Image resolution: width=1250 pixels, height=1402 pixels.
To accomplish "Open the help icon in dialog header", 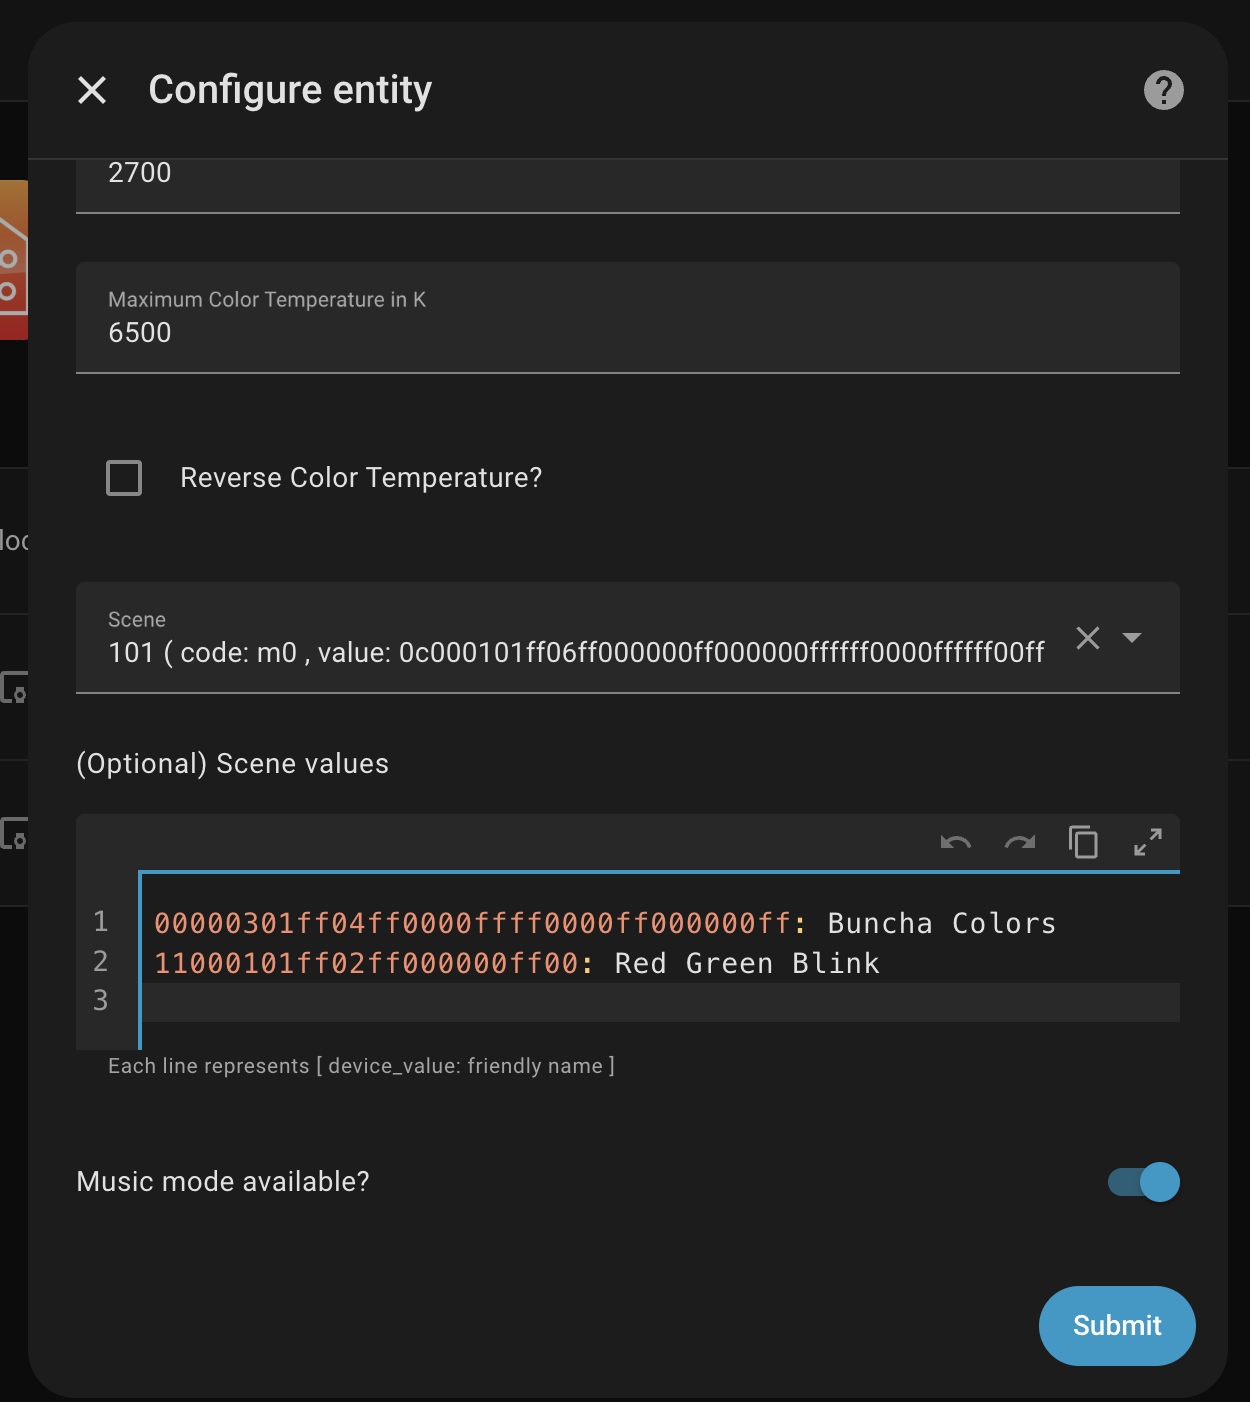I will [1163, 91].
